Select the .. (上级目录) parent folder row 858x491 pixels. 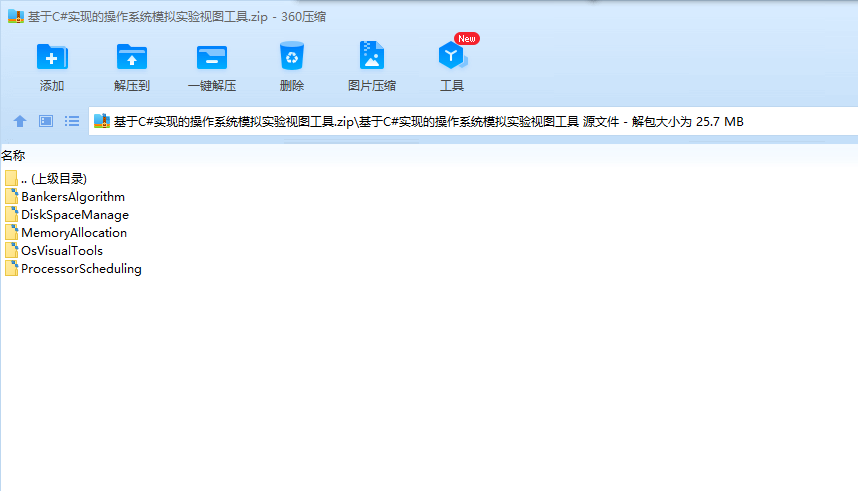46,178
